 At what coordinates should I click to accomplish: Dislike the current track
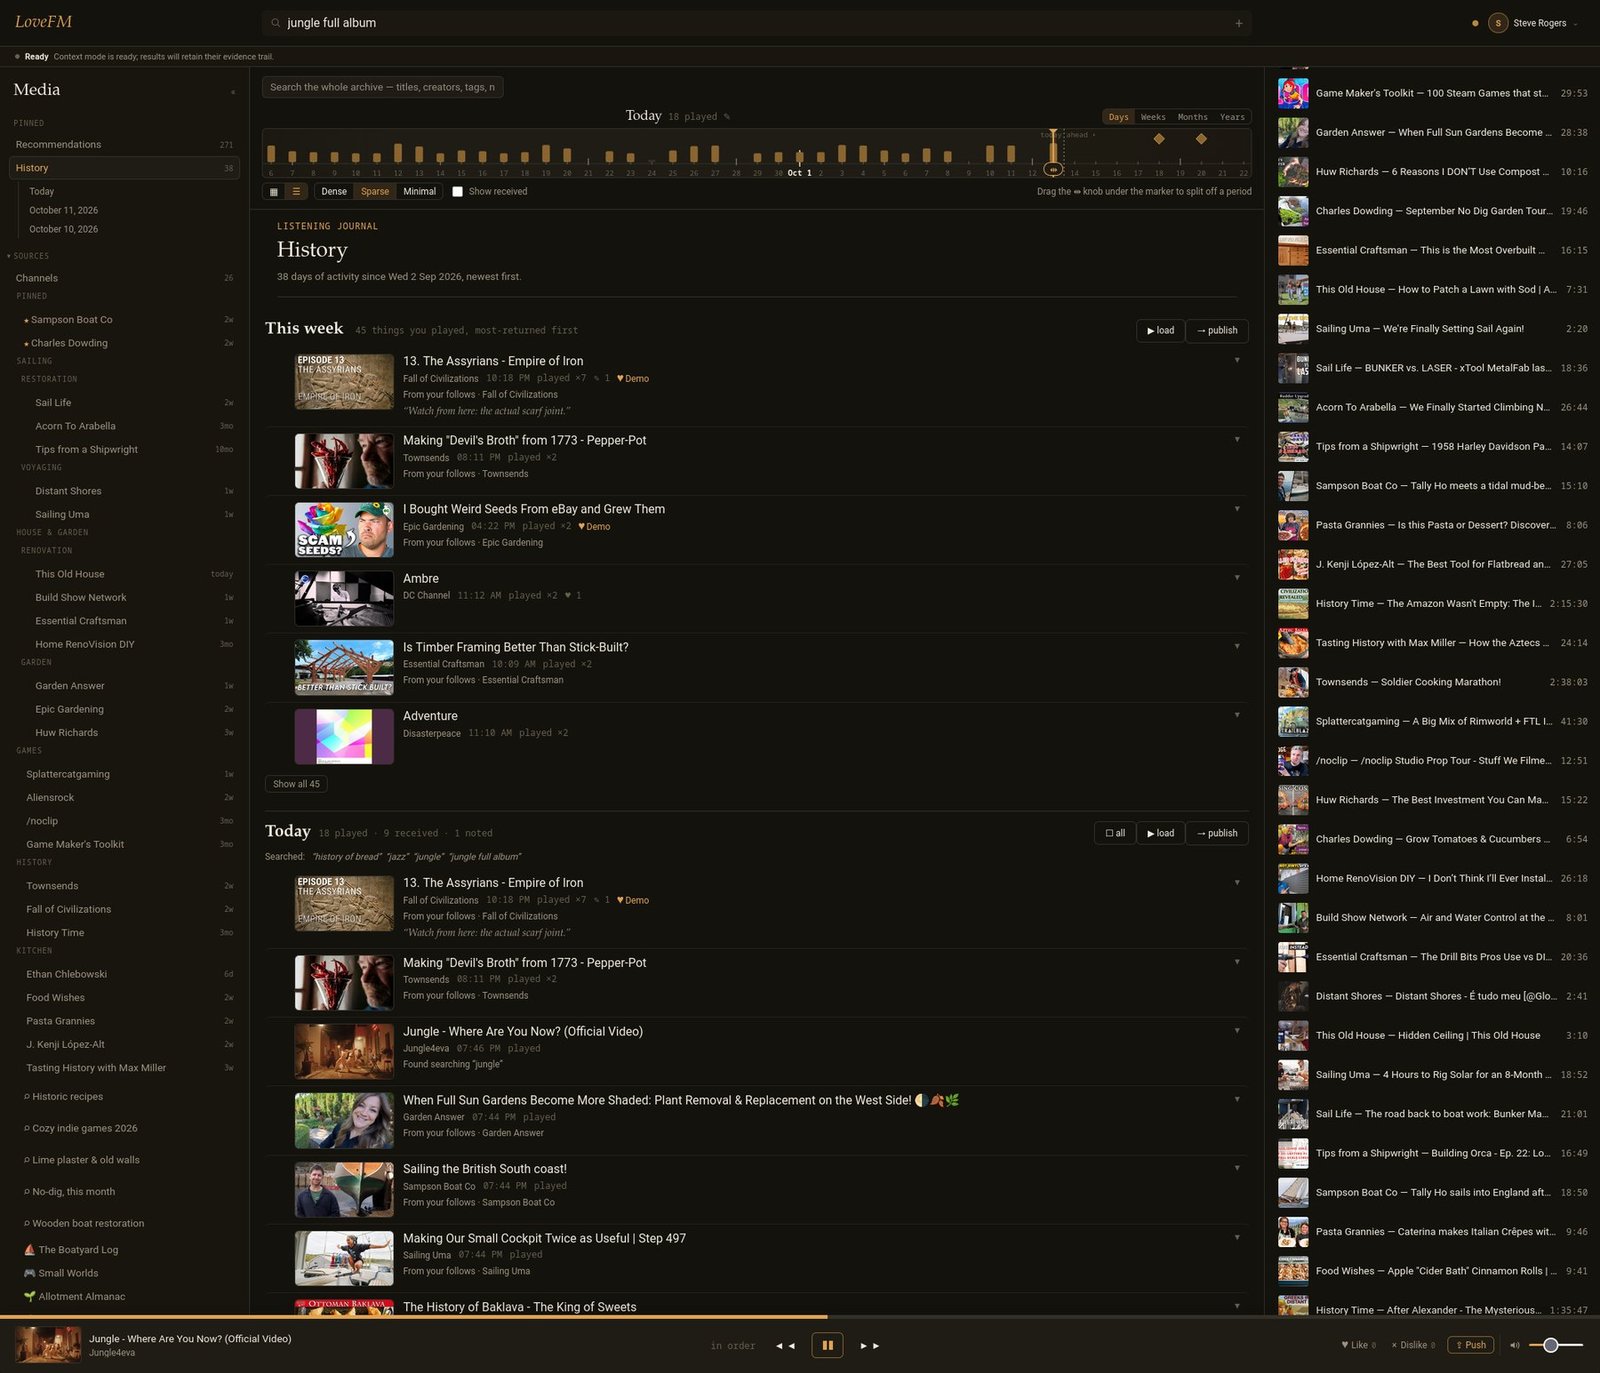pyautogui.click(x=1413, y=1345)
